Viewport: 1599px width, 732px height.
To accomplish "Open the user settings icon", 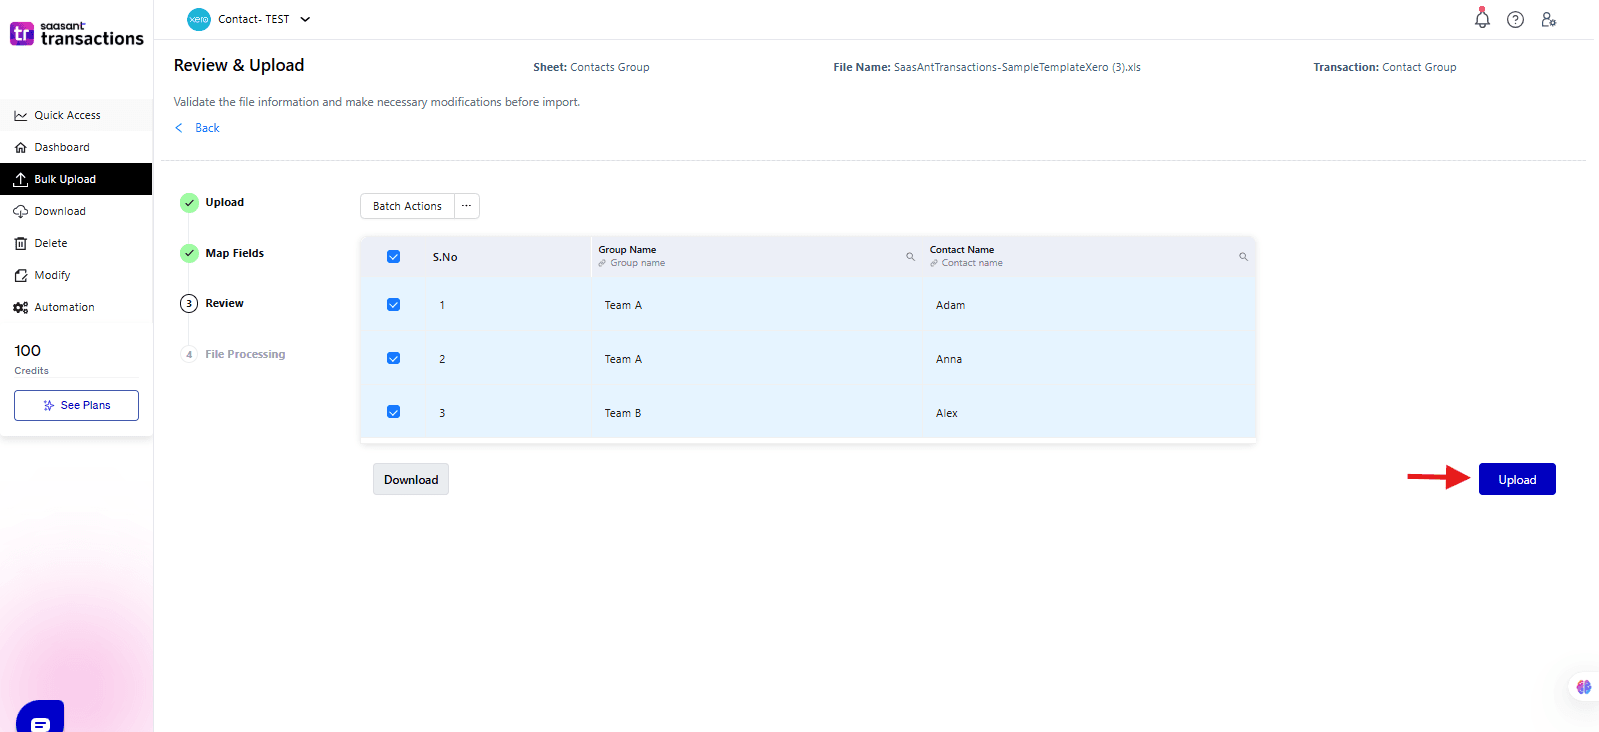I will [1548, 19].
